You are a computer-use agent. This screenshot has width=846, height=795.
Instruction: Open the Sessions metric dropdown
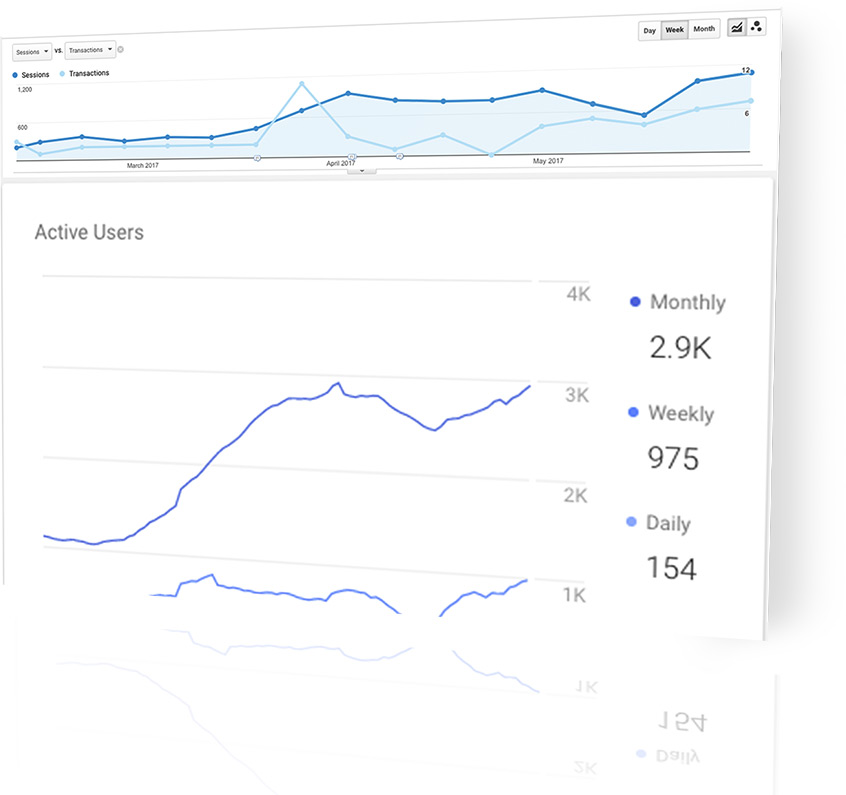[x=32, y=52]
